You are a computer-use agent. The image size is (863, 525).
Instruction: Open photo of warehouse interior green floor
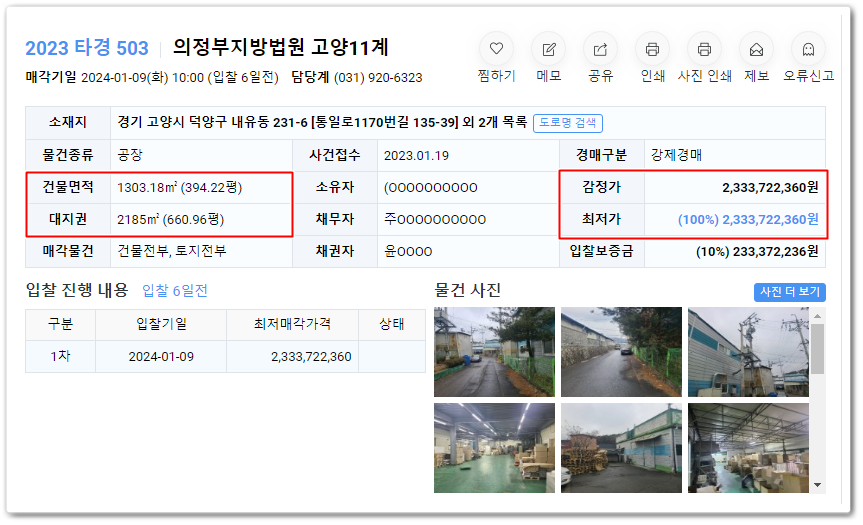pos(494,448)
